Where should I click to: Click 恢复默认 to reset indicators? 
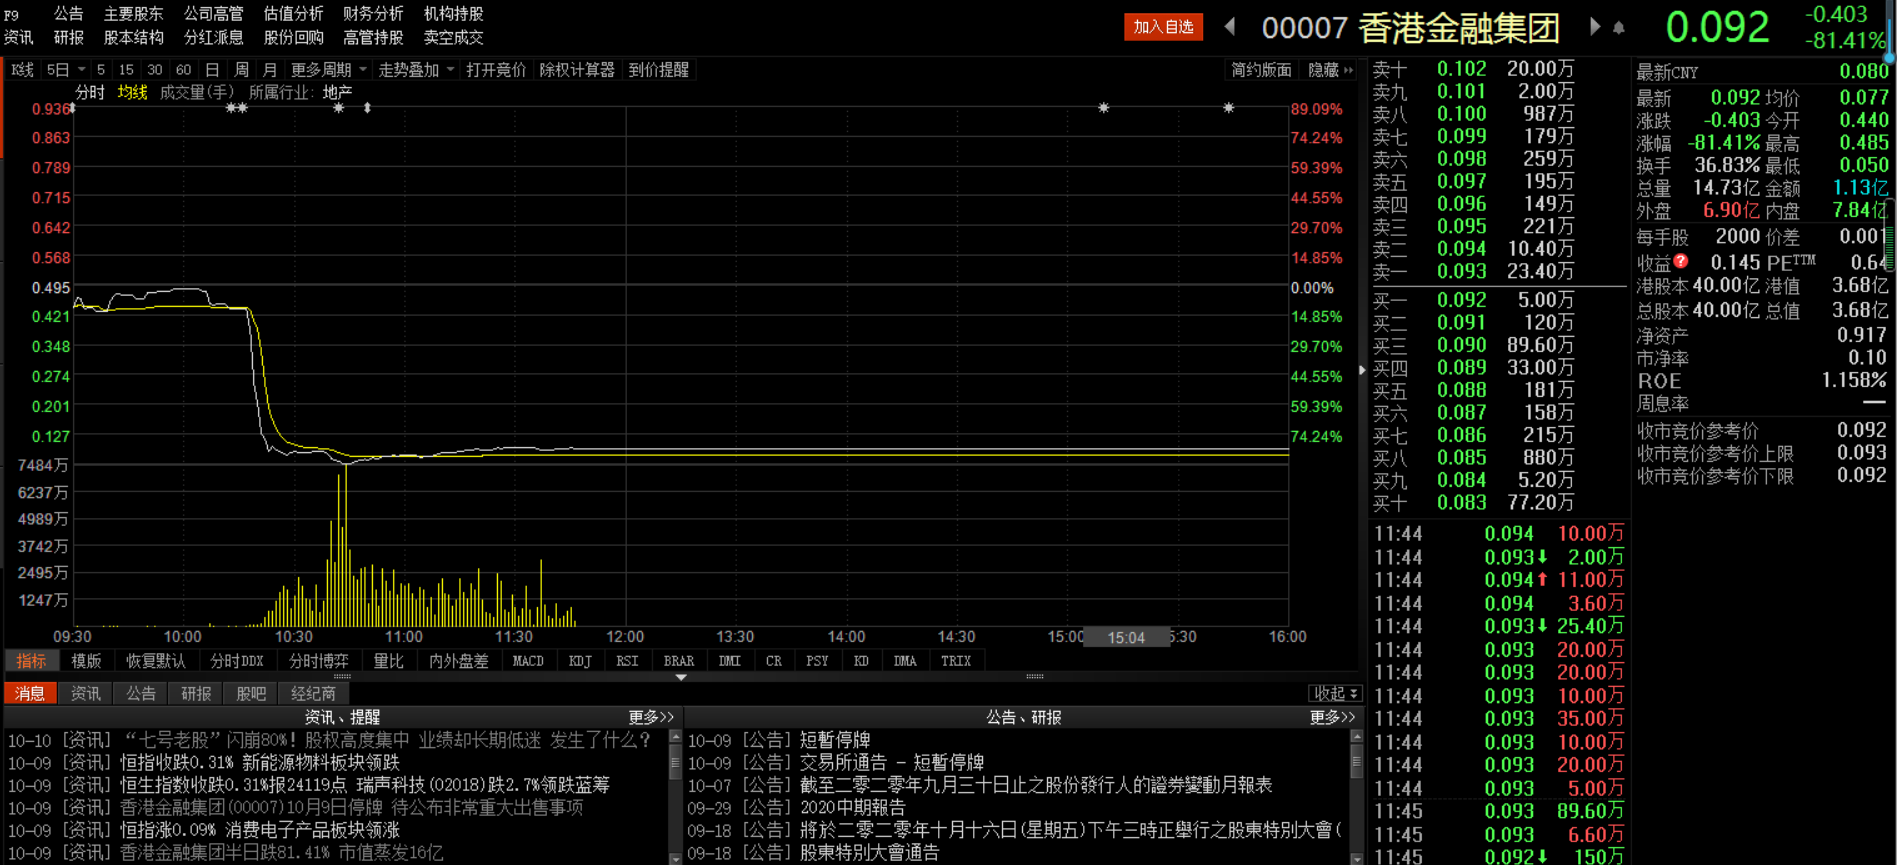point(156,661)
